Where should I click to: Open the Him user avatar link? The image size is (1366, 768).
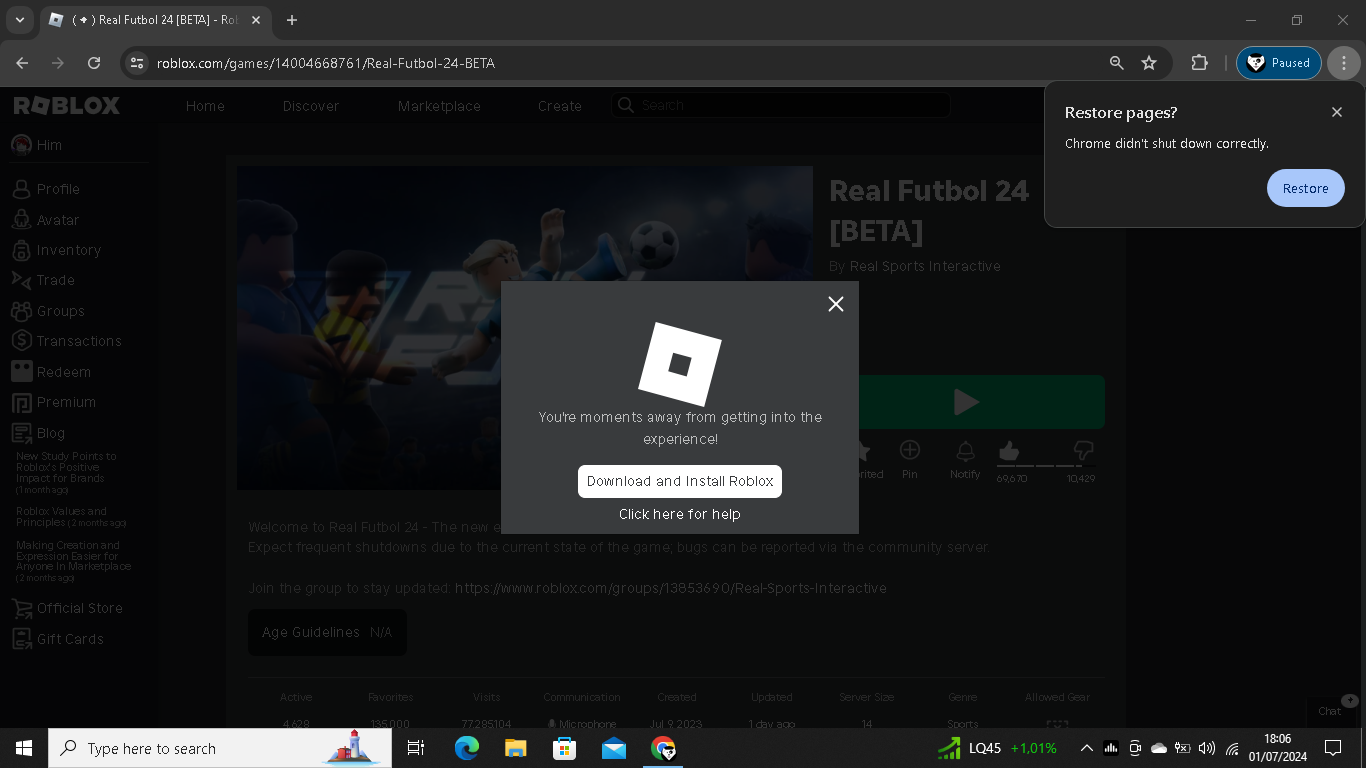click(37, 145)
